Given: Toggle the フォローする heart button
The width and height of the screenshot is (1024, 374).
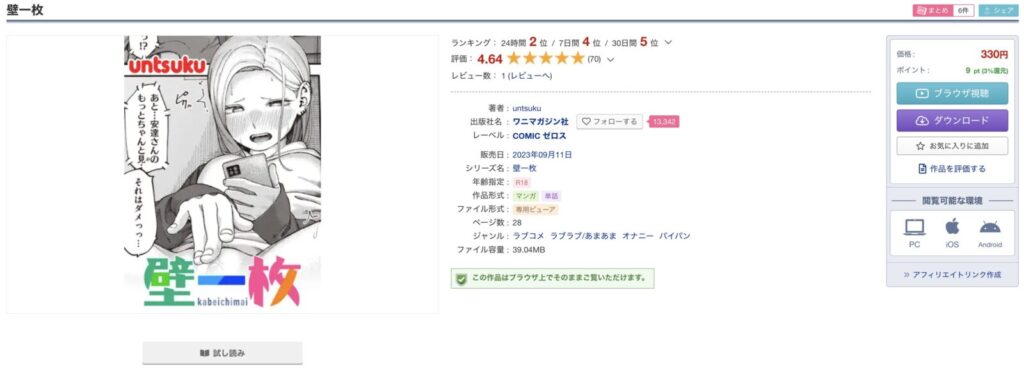Looking at the screenshot, I should coord(609,121).
